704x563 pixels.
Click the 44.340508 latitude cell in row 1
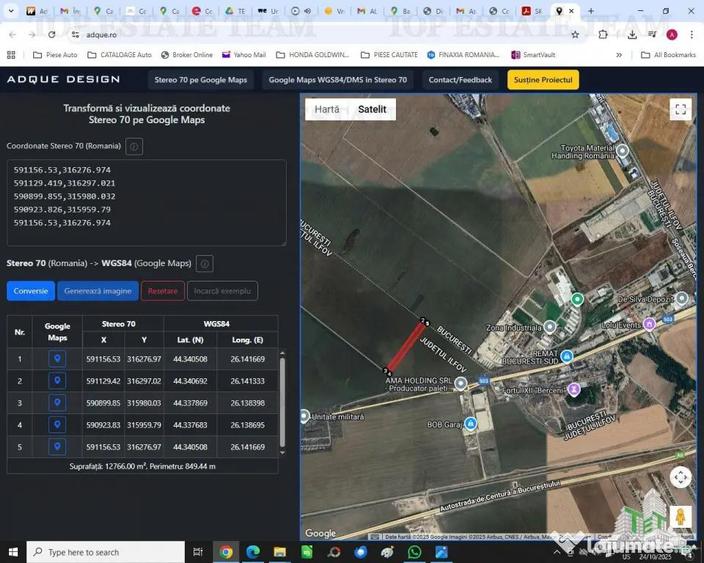pos(190,359)
